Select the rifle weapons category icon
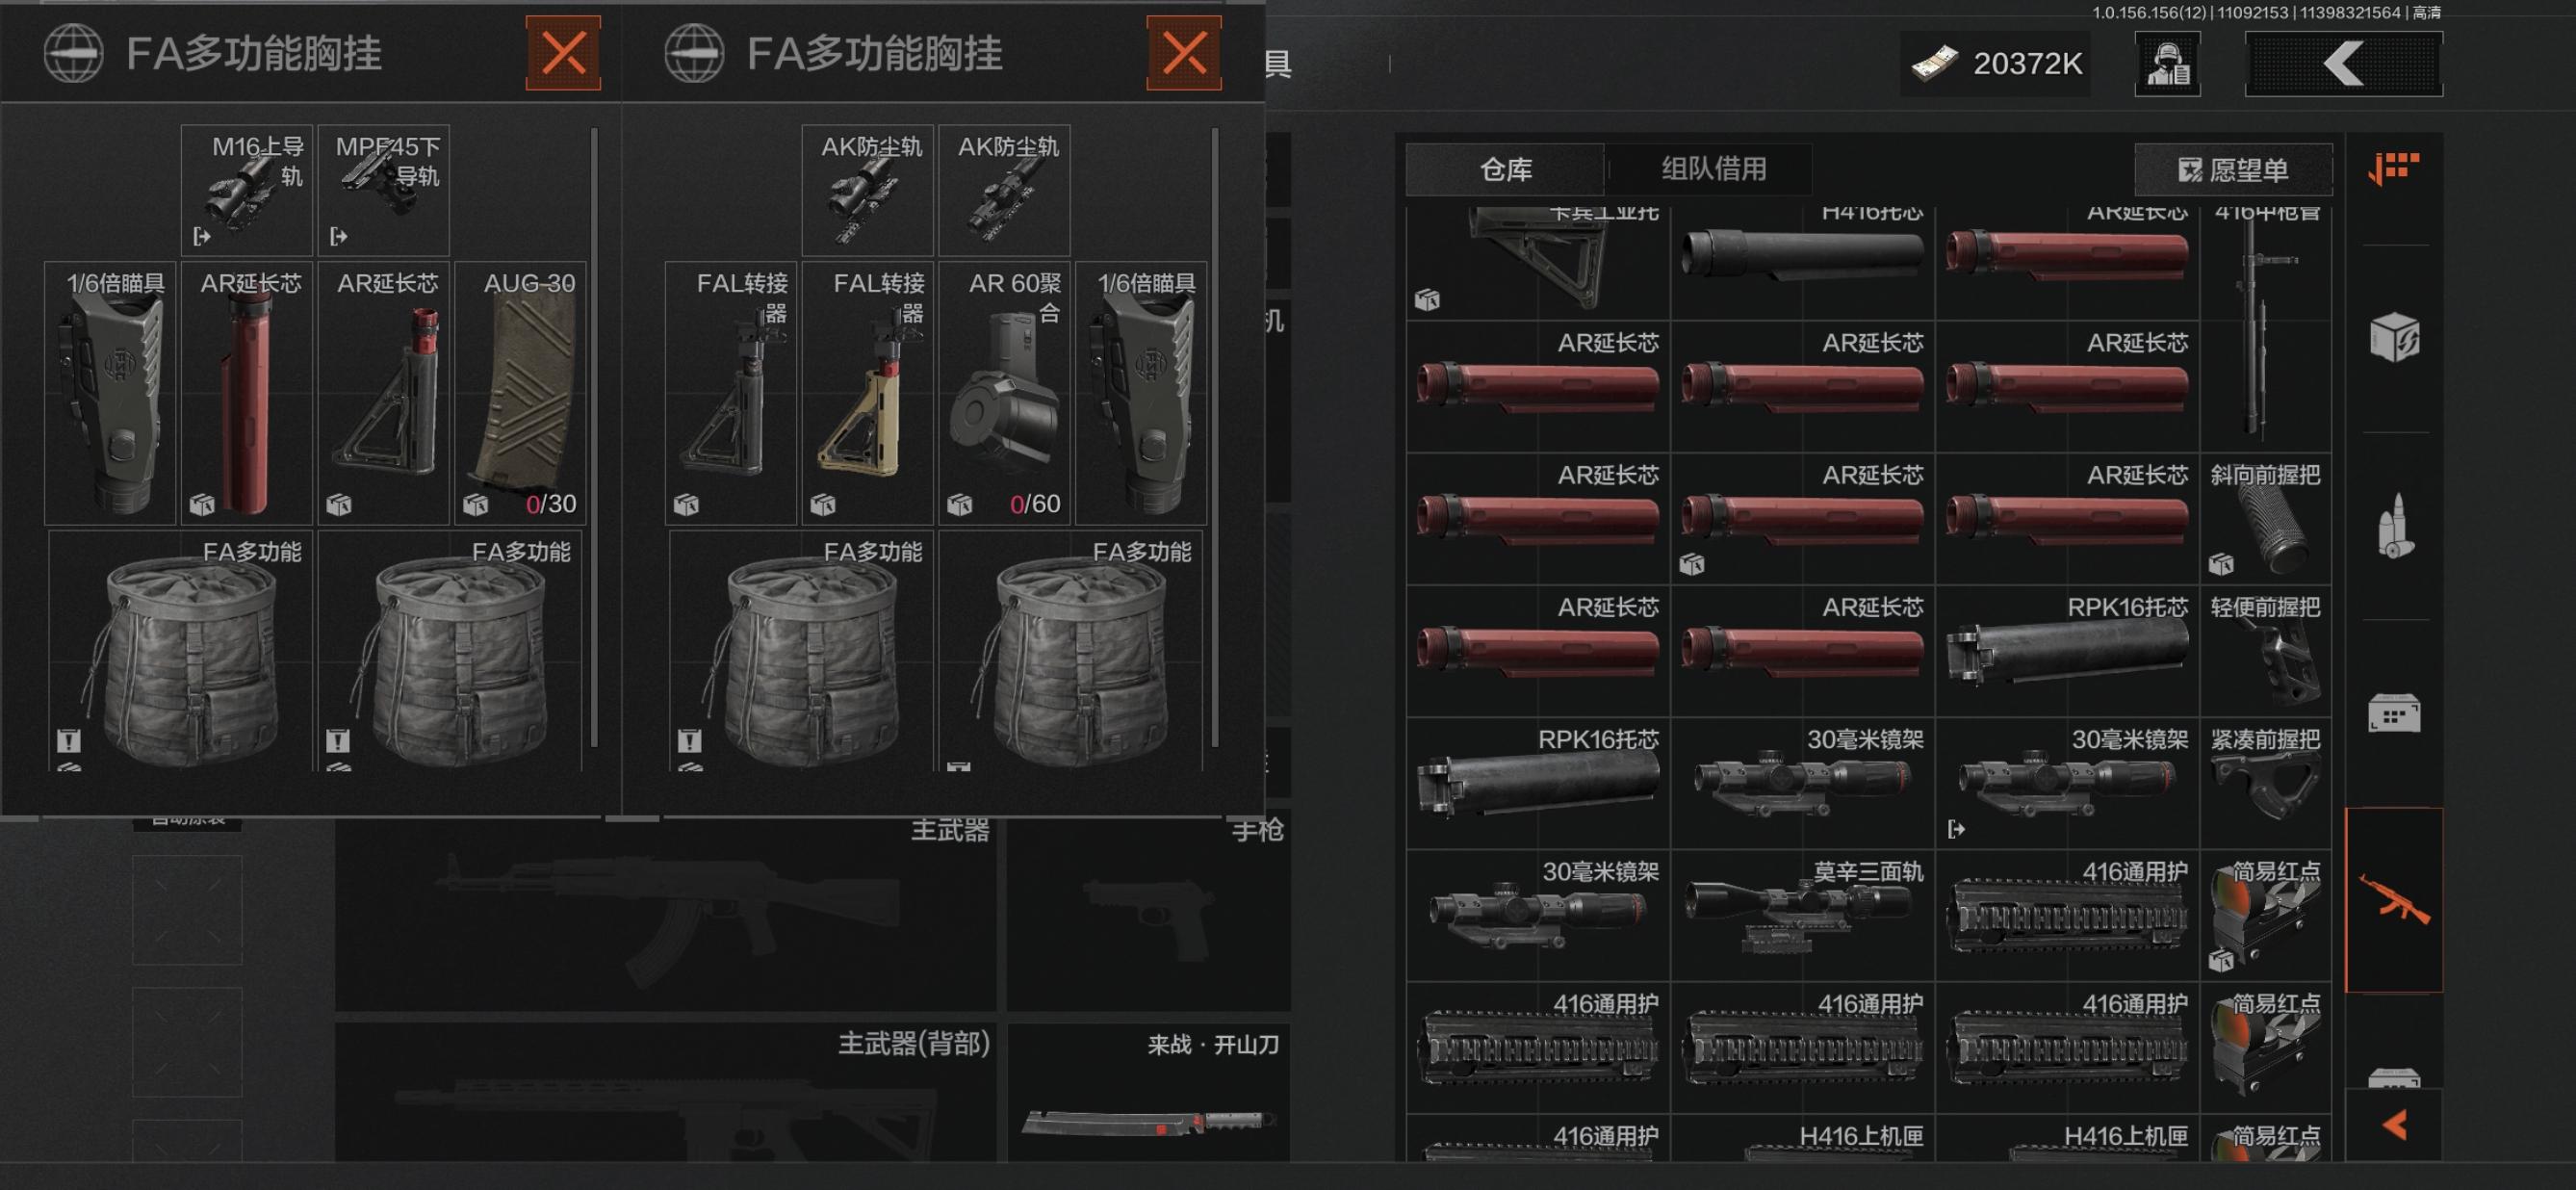The width and height of the screenshot is (2576, 1190). 2394,900
